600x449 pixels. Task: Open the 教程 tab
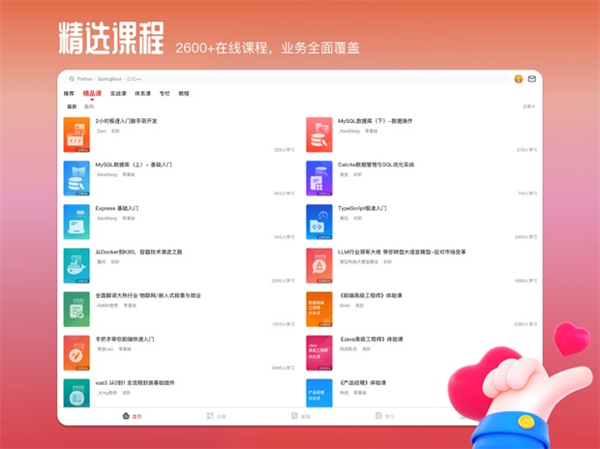184,93
